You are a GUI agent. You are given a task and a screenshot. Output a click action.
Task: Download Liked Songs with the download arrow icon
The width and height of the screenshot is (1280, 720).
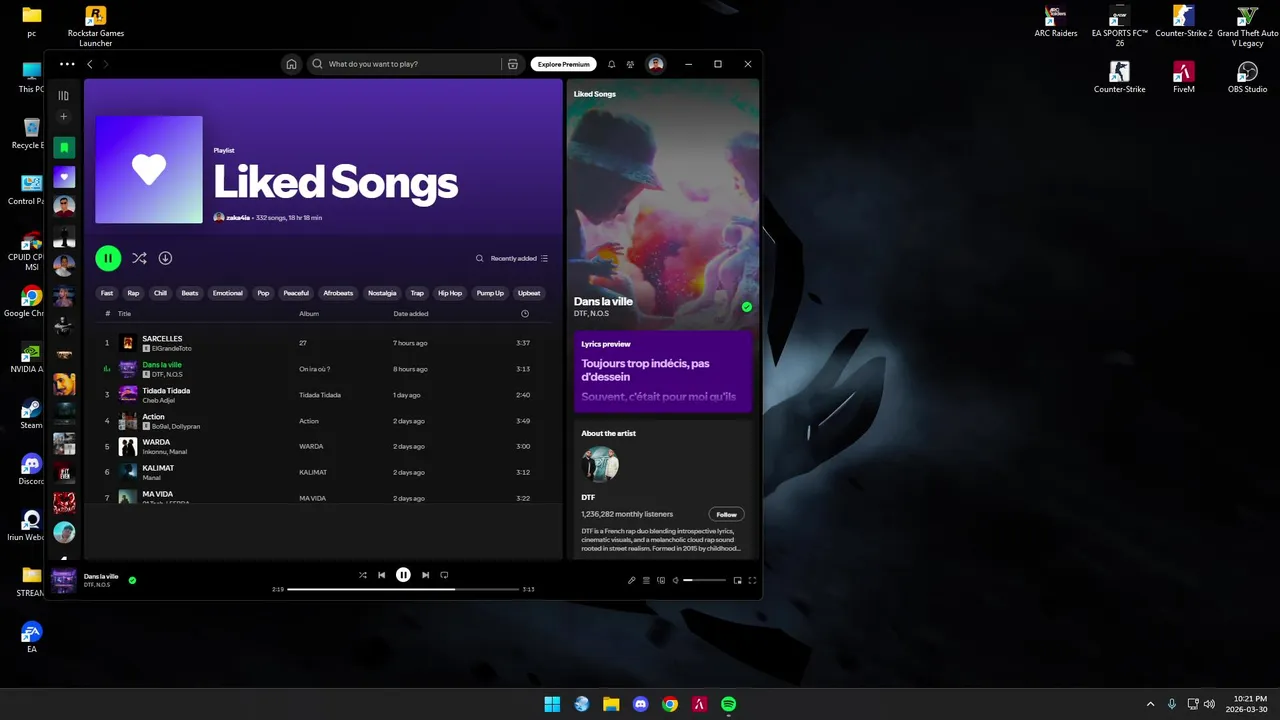tap(166, 258)
